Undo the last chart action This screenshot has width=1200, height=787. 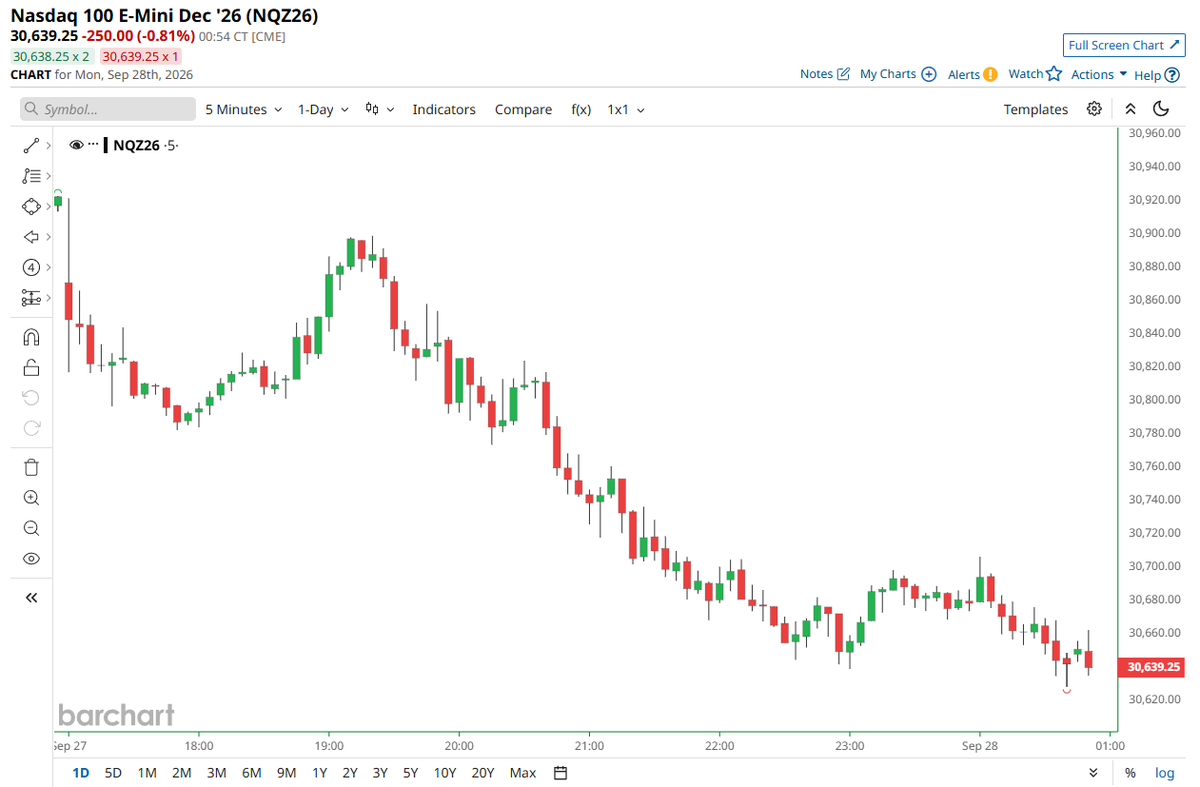point(31,398)
